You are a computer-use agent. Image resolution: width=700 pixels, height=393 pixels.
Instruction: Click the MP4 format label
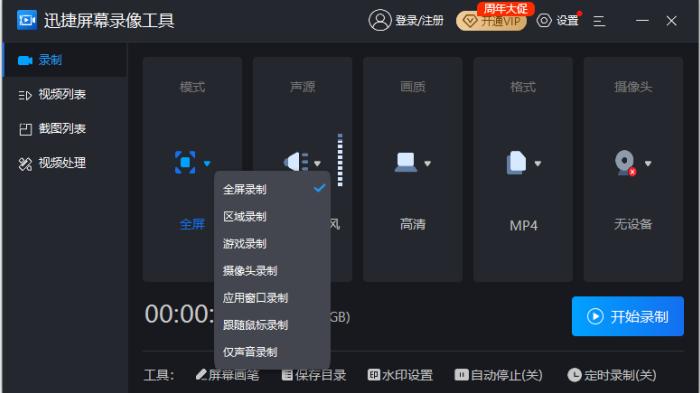(523, 226)
